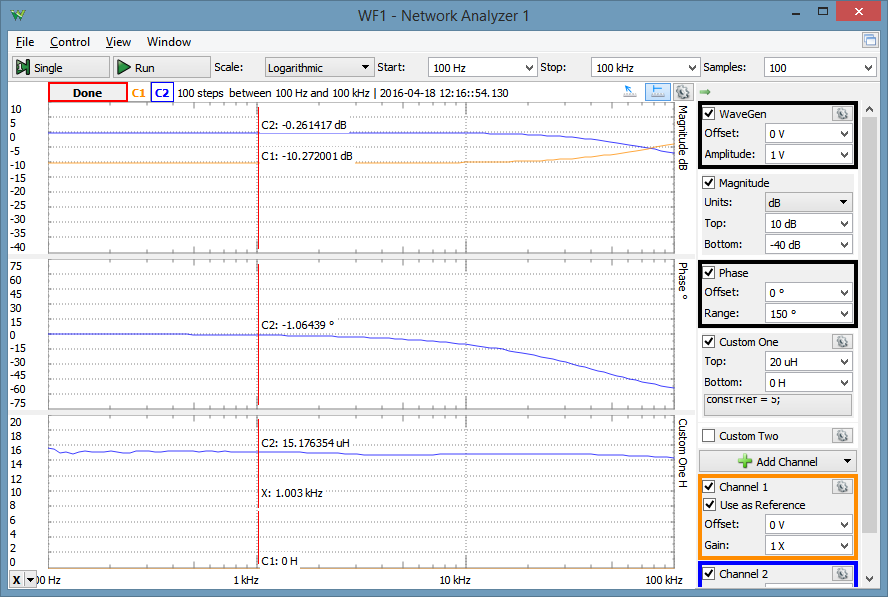Image resolution: width=888 pixels, height=597 pixels.
Task: Click the Add Channel button
Action: [x=777, y=461]
